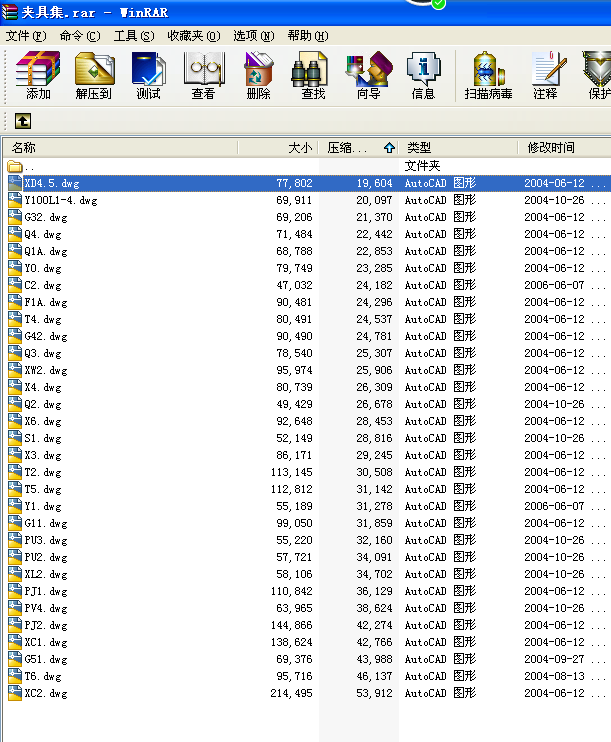Open the 选项(N) menu
This screenshot has width=611, height=742.
[254, 36]
